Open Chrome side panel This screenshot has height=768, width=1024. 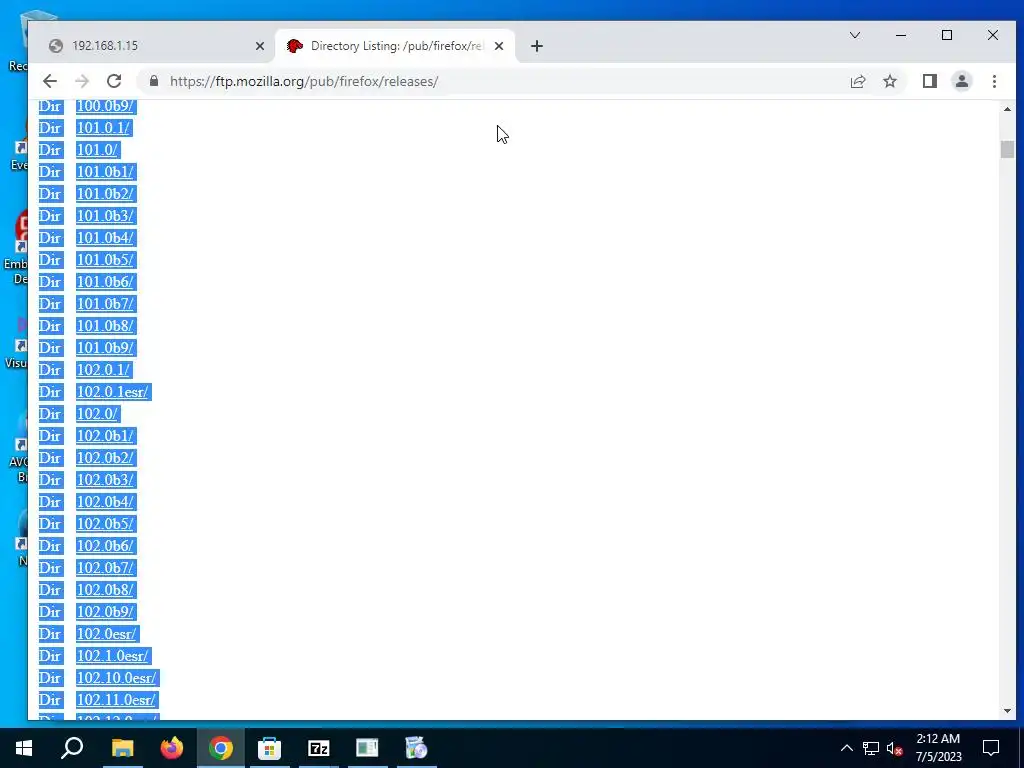[929, 81]
